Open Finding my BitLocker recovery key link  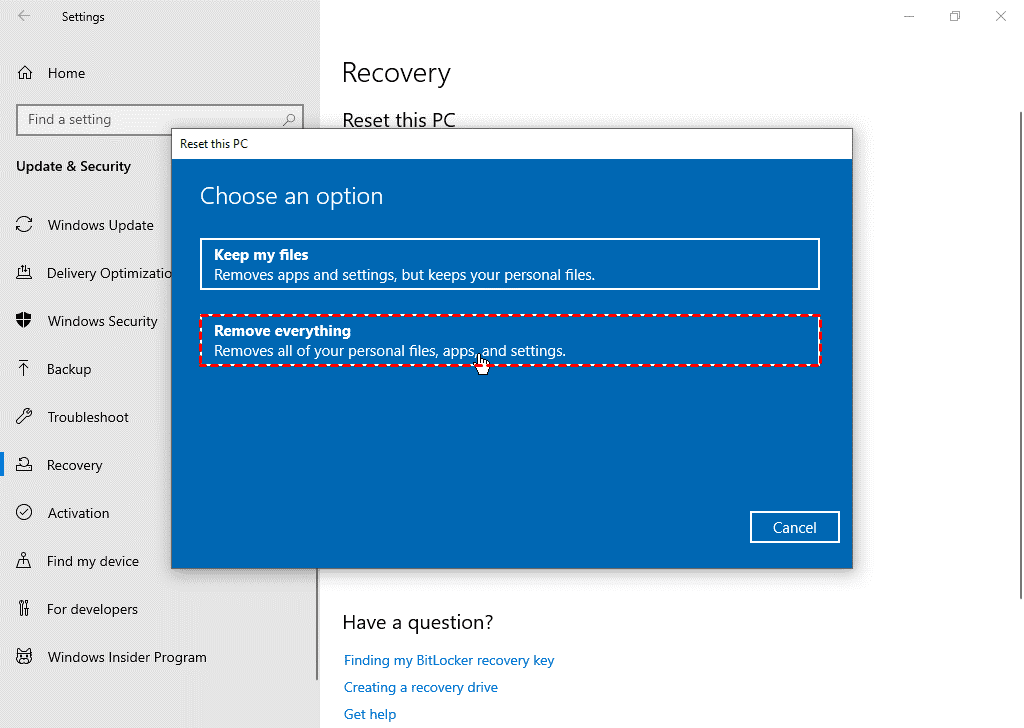pos(448,660)
